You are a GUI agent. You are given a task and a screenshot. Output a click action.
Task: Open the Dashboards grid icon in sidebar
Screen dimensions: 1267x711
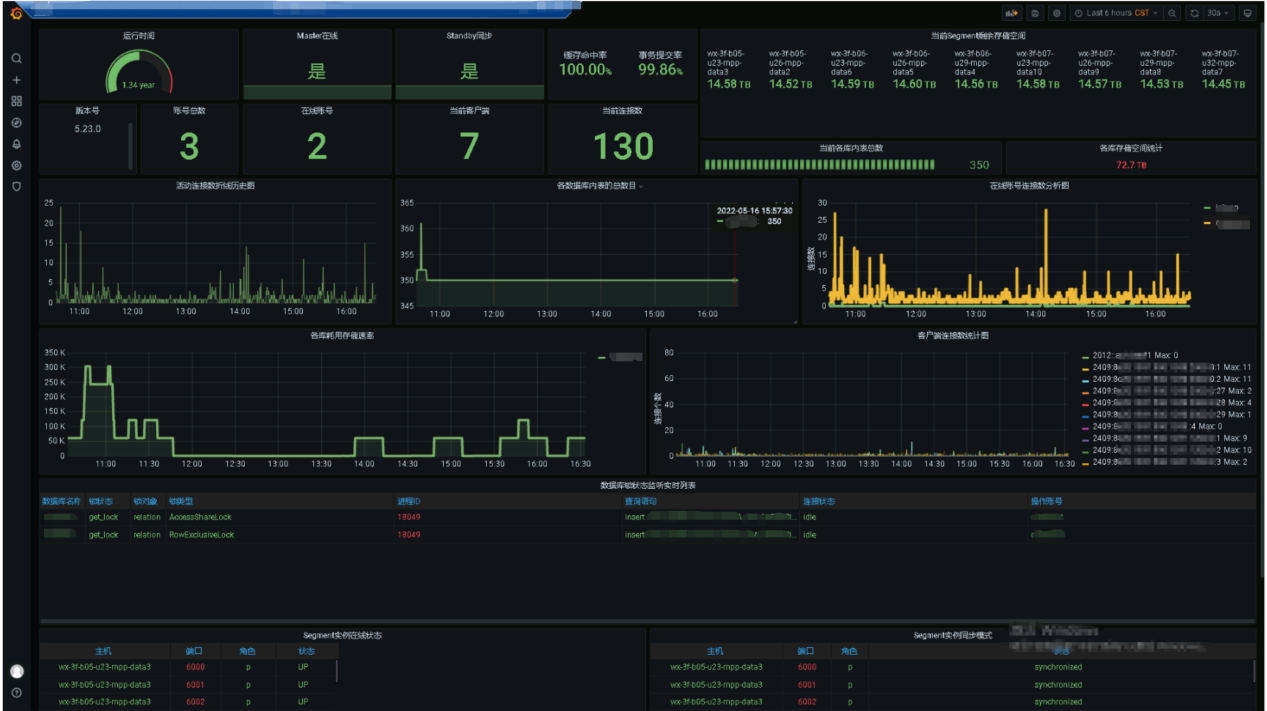(x=16, y=102)
